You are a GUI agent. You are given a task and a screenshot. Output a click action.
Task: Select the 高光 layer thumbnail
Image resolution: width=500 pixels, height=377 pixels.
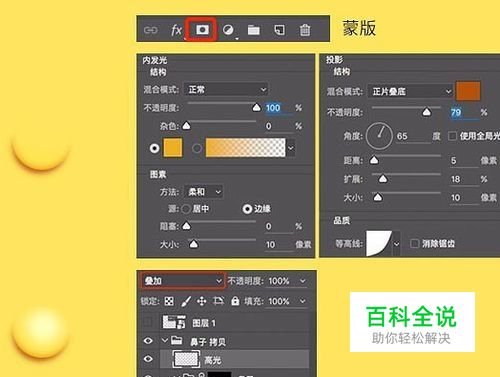186,359
